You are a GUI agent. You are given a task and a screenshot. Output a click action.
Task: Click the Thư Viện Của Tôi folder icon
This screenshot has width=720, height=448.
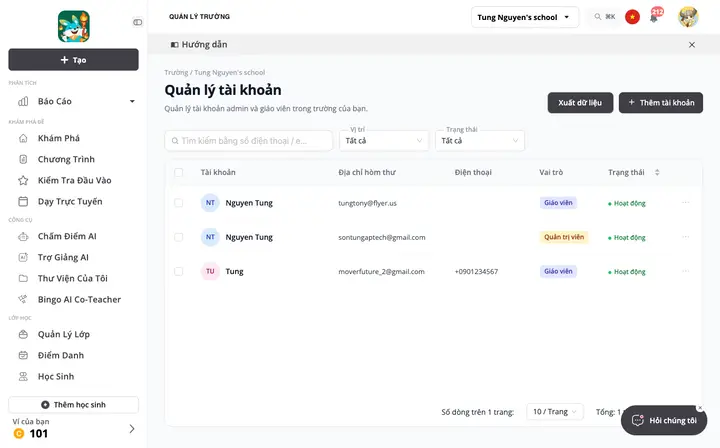[x=23, y=278]
